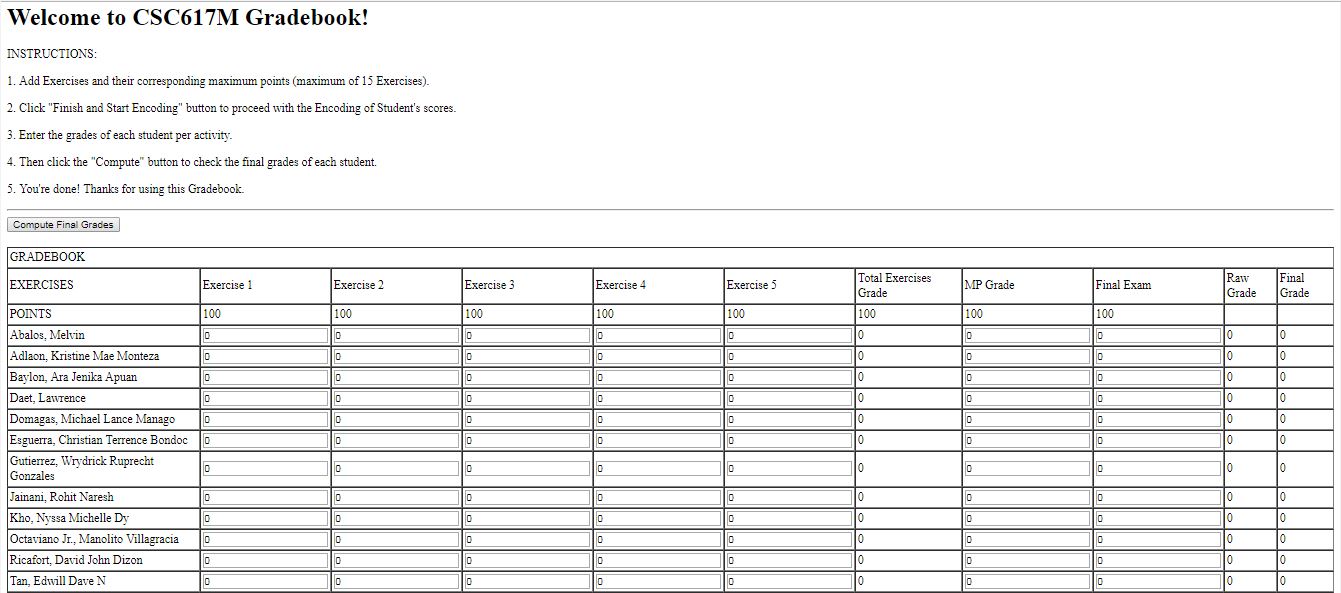Image resolution: width=1341 pixels, height=593 pixels.
Task: Select Exercise 1 field for Baylon, Ara Jenika Apuan
Action: [x=265, y=378]
